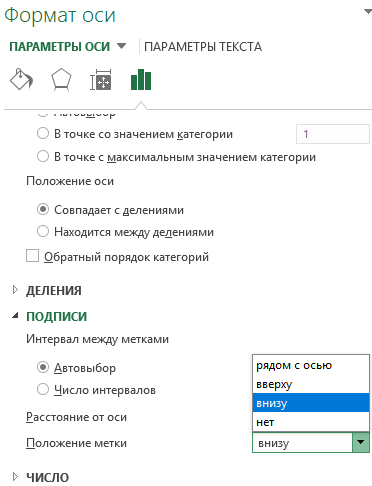
Task: Select radio 'В точке со значением категории'
Action: coord(43,134)
